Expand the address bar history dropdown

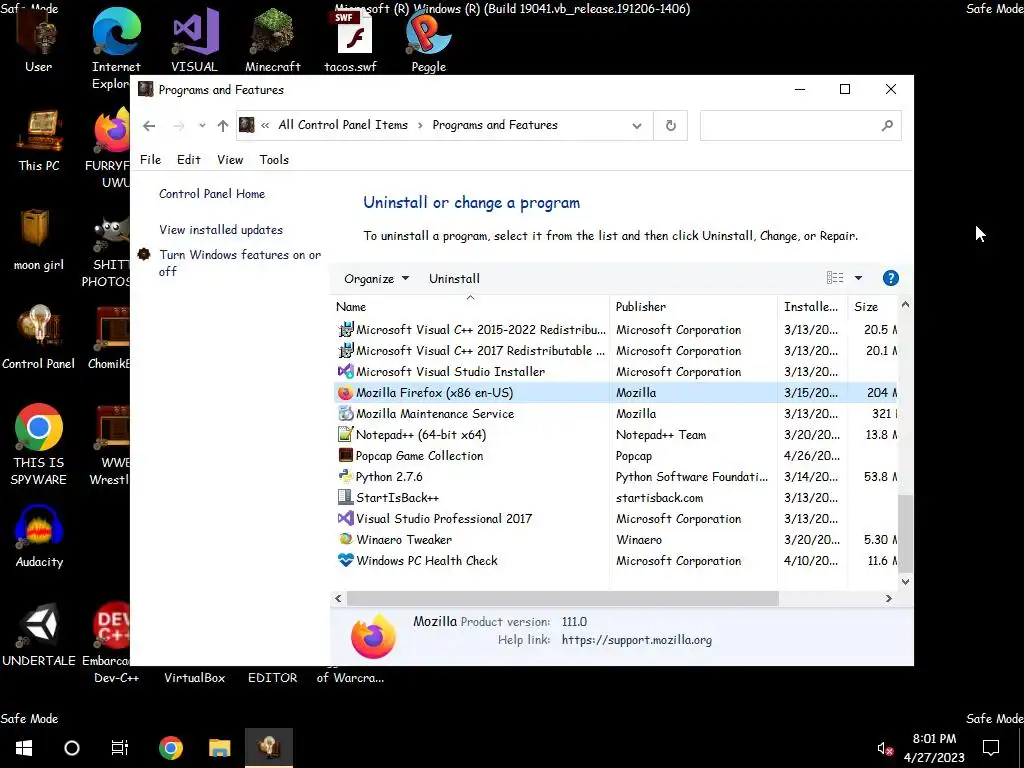point(637,125)
